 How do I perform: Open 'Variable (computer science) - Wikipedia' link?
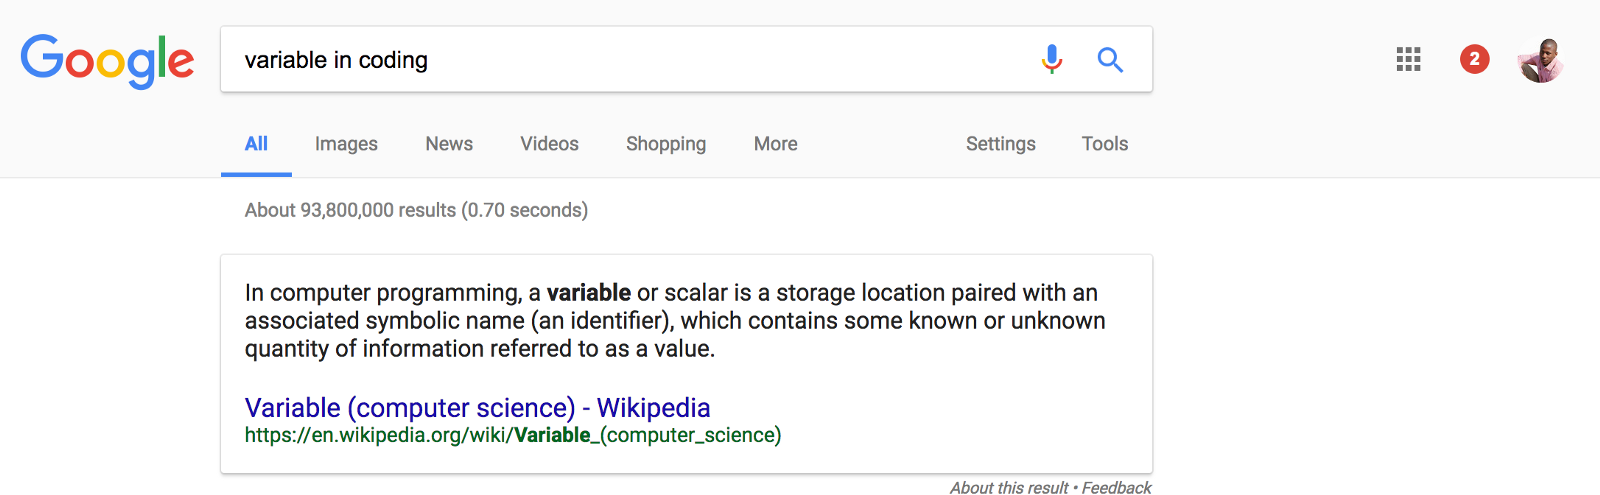477,408
